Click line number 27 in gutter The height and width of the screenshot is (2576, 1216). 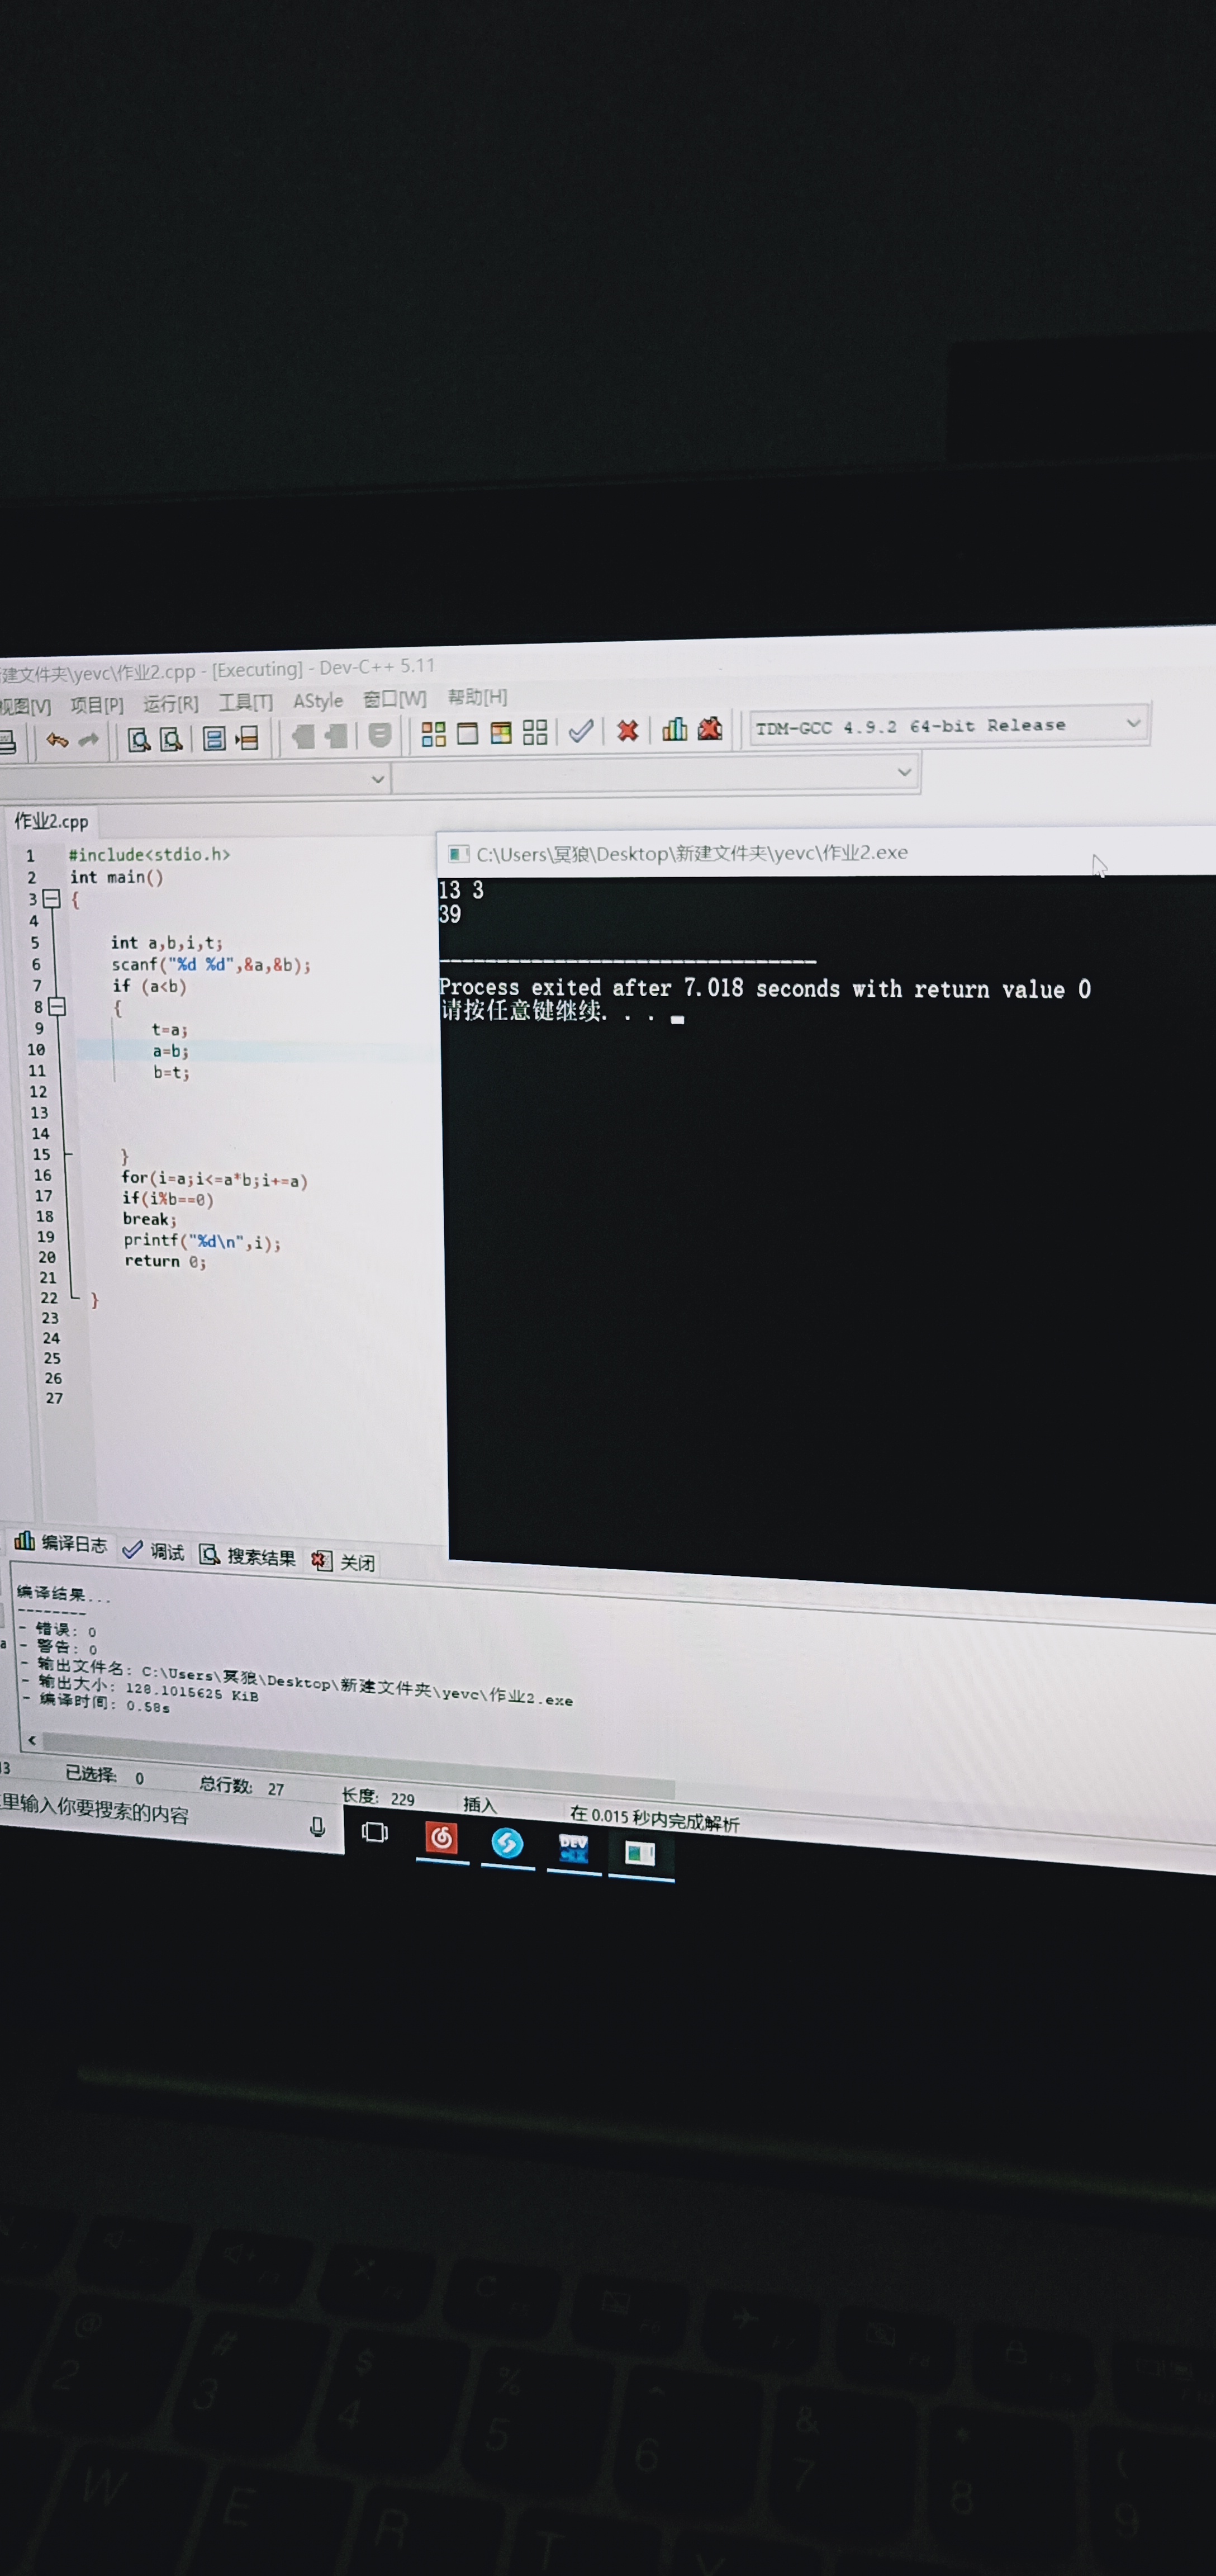pos(54,1398)
